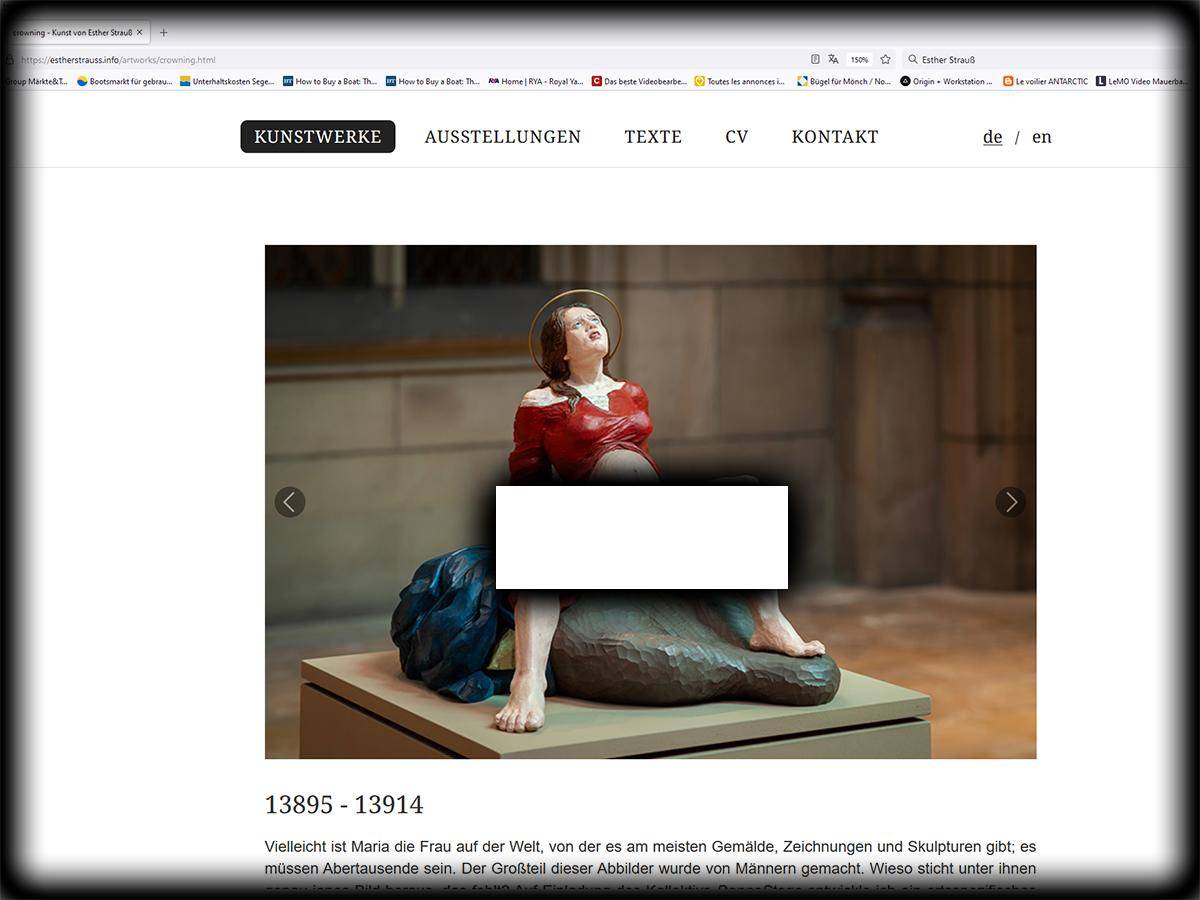Screen dimensions: 1200x900
Task: Open a new browser tab
Action: click(x=164, y=32)
